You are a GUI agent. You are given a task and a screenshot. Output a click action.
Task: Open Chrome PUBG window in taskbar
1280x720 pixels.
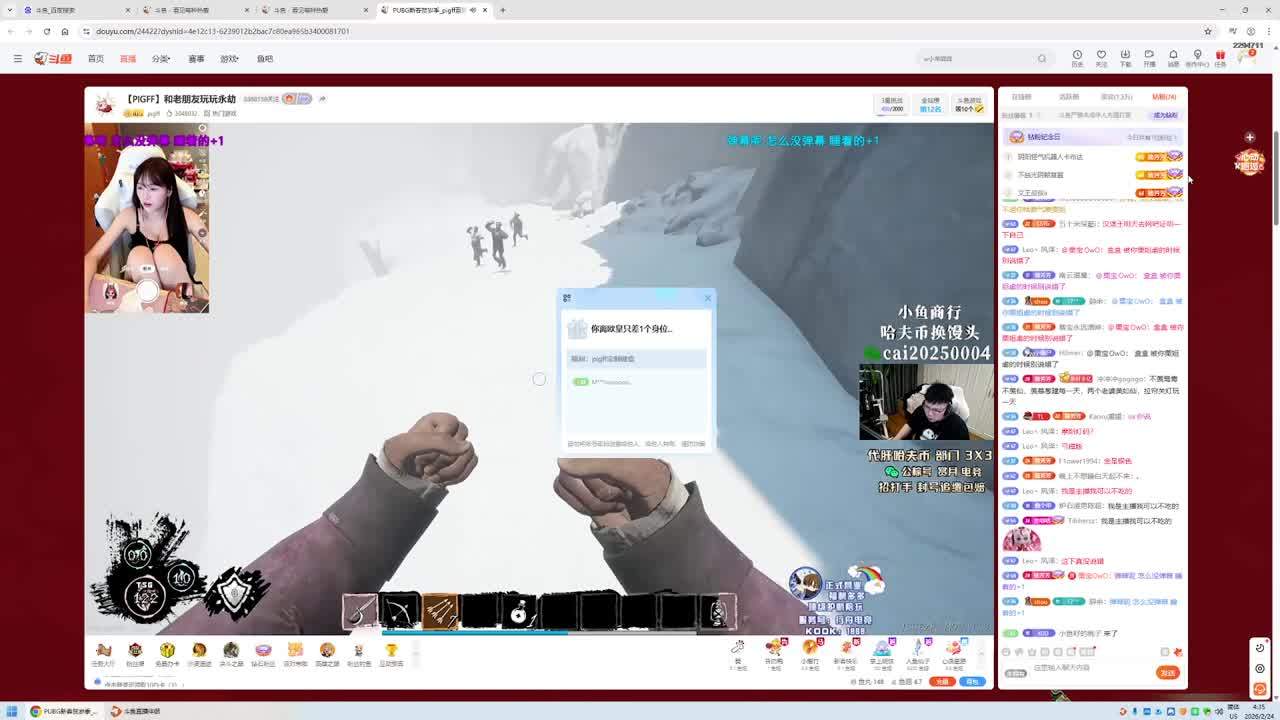coord(64,711)
